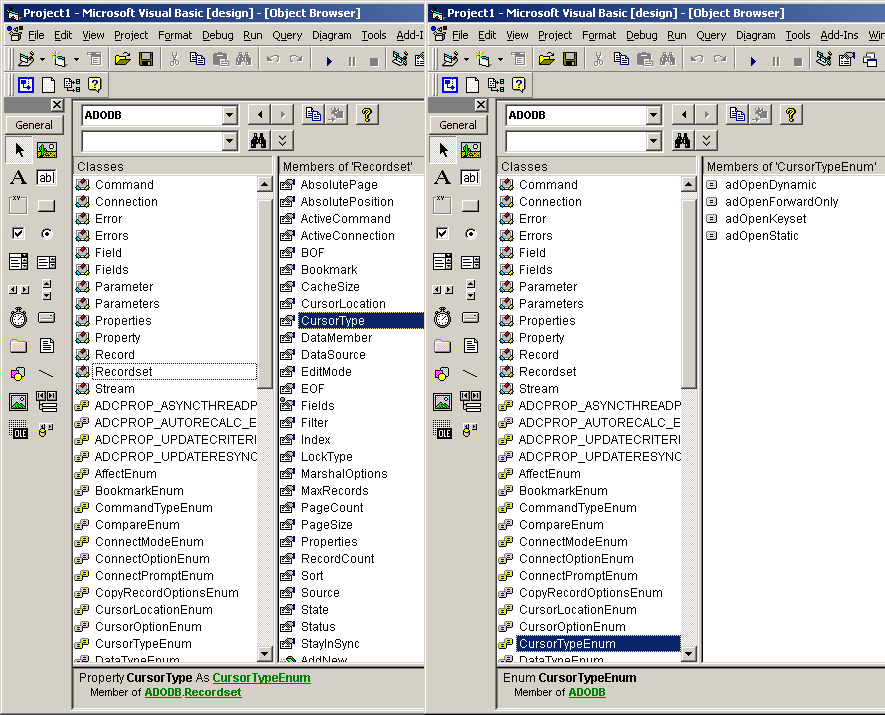Open the Query menu in right window
The image size is (885, 715).
(x=711, y=35)
